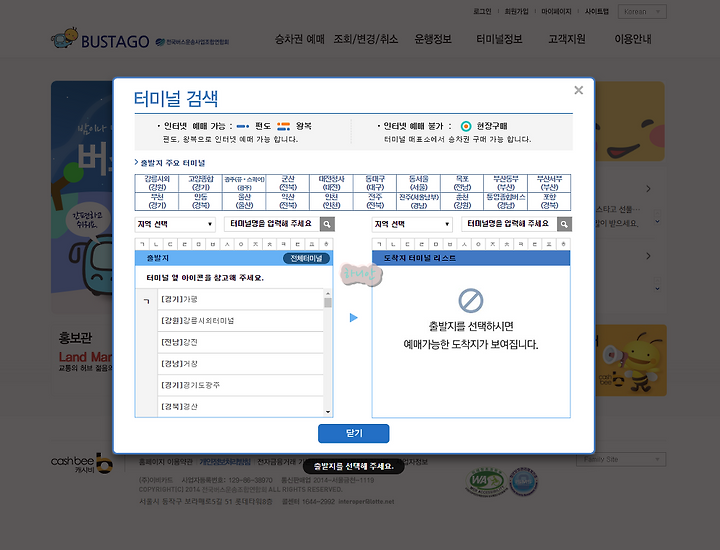Click the 회원가입 link
The height and width of the screenshot is (550, 720).
coord(517,11)
